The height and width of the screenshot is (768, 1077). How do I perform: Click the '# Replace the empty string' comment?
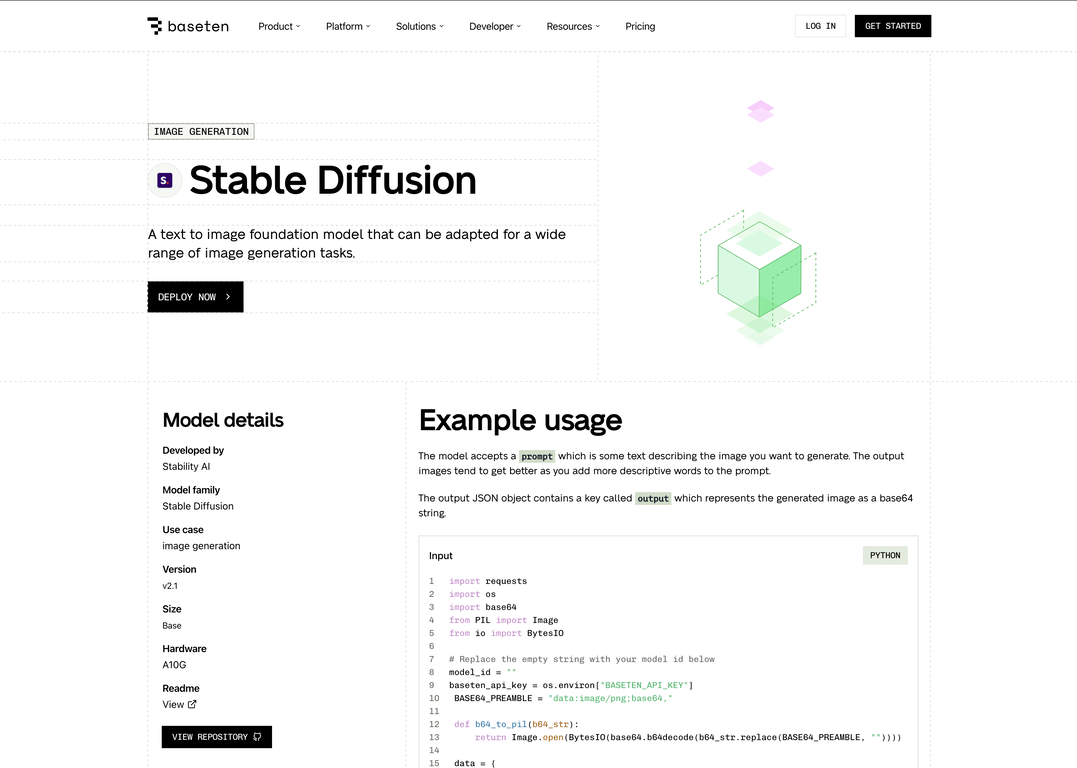pos(582,659)
